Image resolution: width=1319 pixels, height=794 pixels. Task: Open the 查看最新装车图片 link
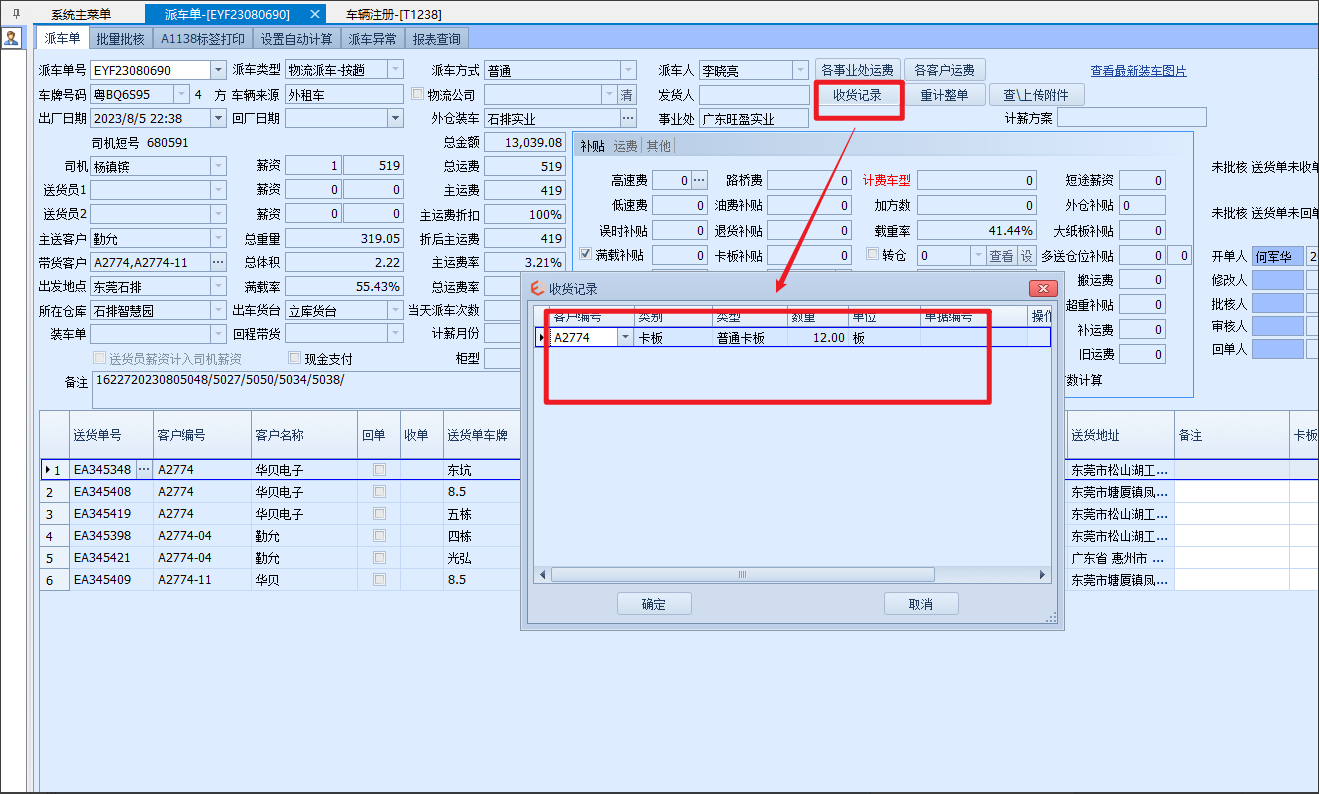pyautogui.click(x=1138, y=71)
